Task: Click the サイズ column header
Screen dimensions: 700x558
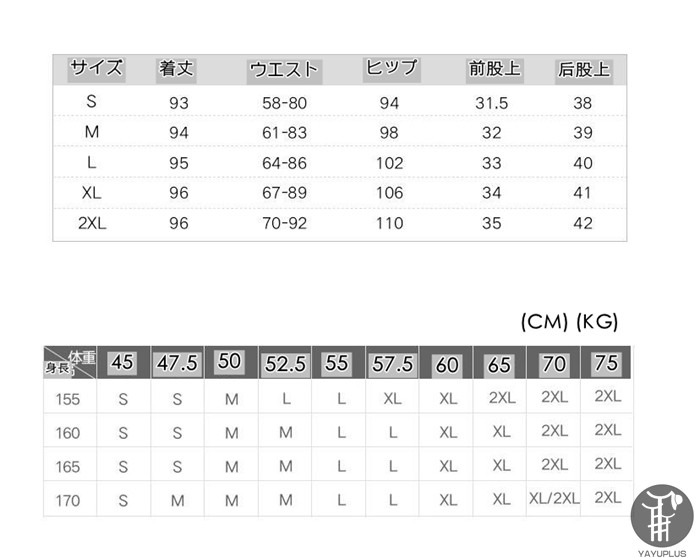Action: click(x=97, y=69)
